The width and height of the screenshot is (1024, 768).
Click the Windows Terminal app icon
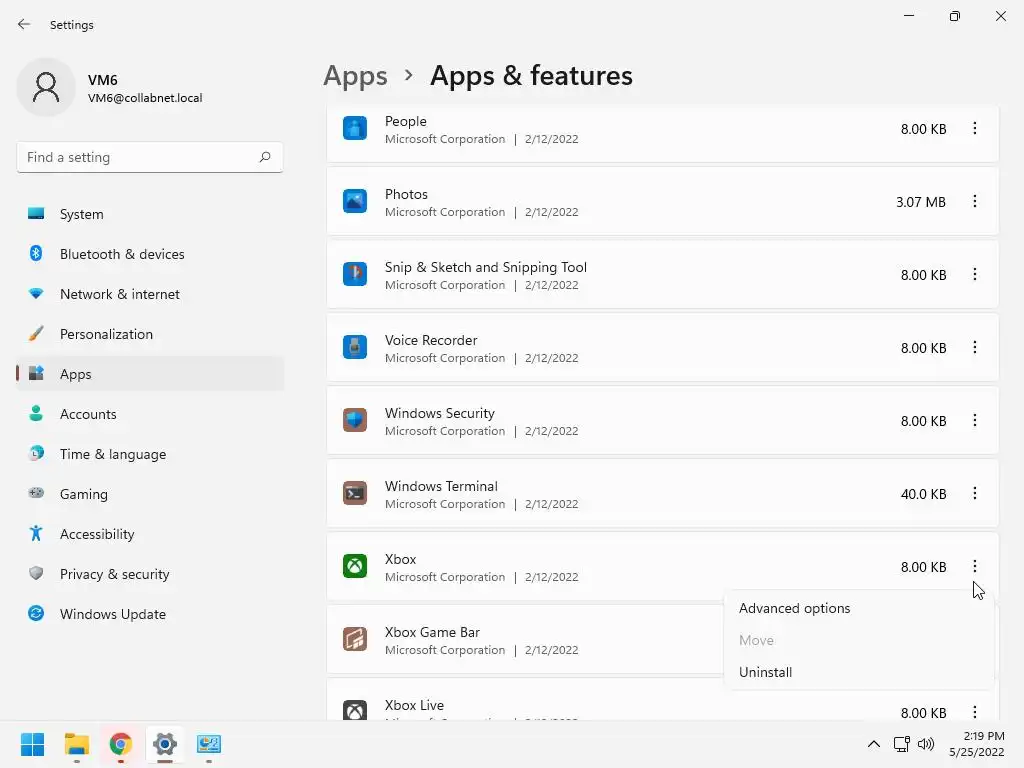(355, 493)
